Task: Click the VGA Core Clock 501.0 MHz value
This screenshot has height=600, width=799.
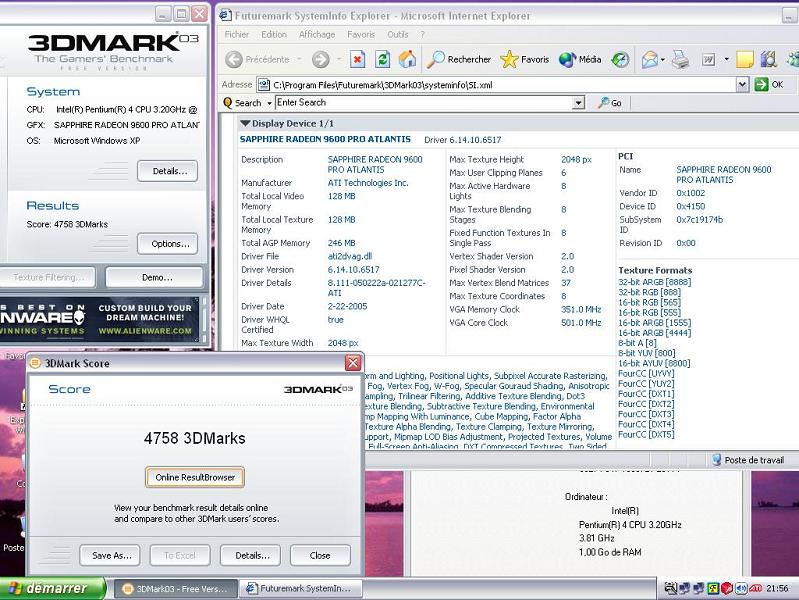Action: pyautogui.click(x=581, y=323)
